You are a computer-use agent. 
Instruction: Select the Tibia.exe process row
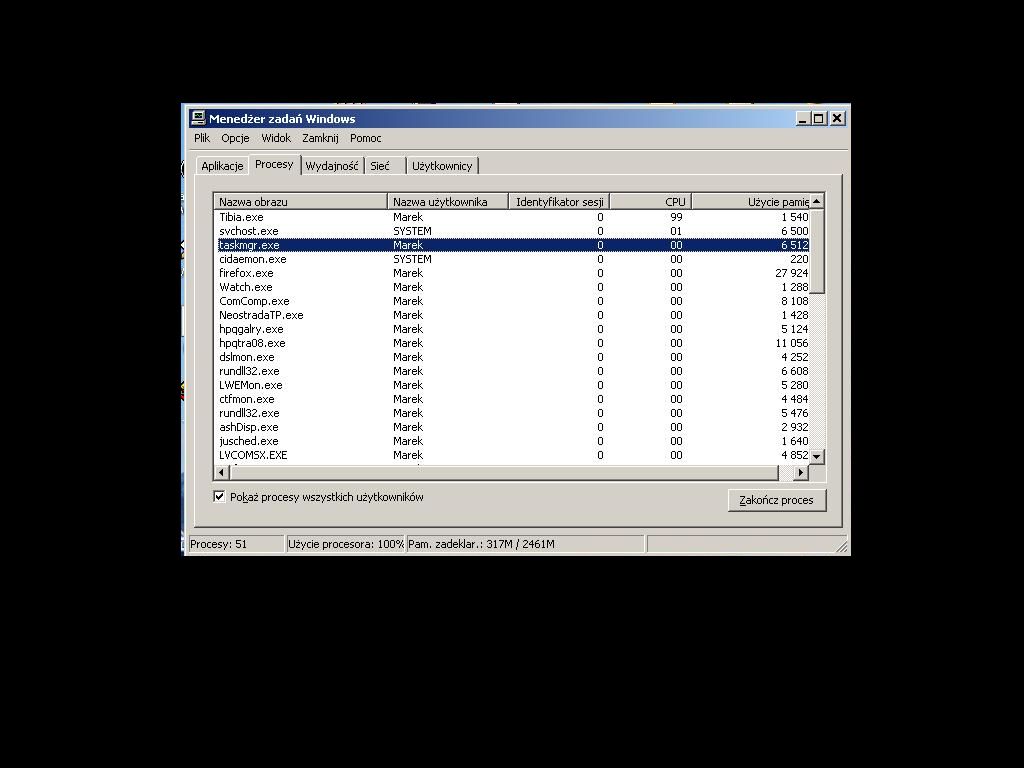513,217
